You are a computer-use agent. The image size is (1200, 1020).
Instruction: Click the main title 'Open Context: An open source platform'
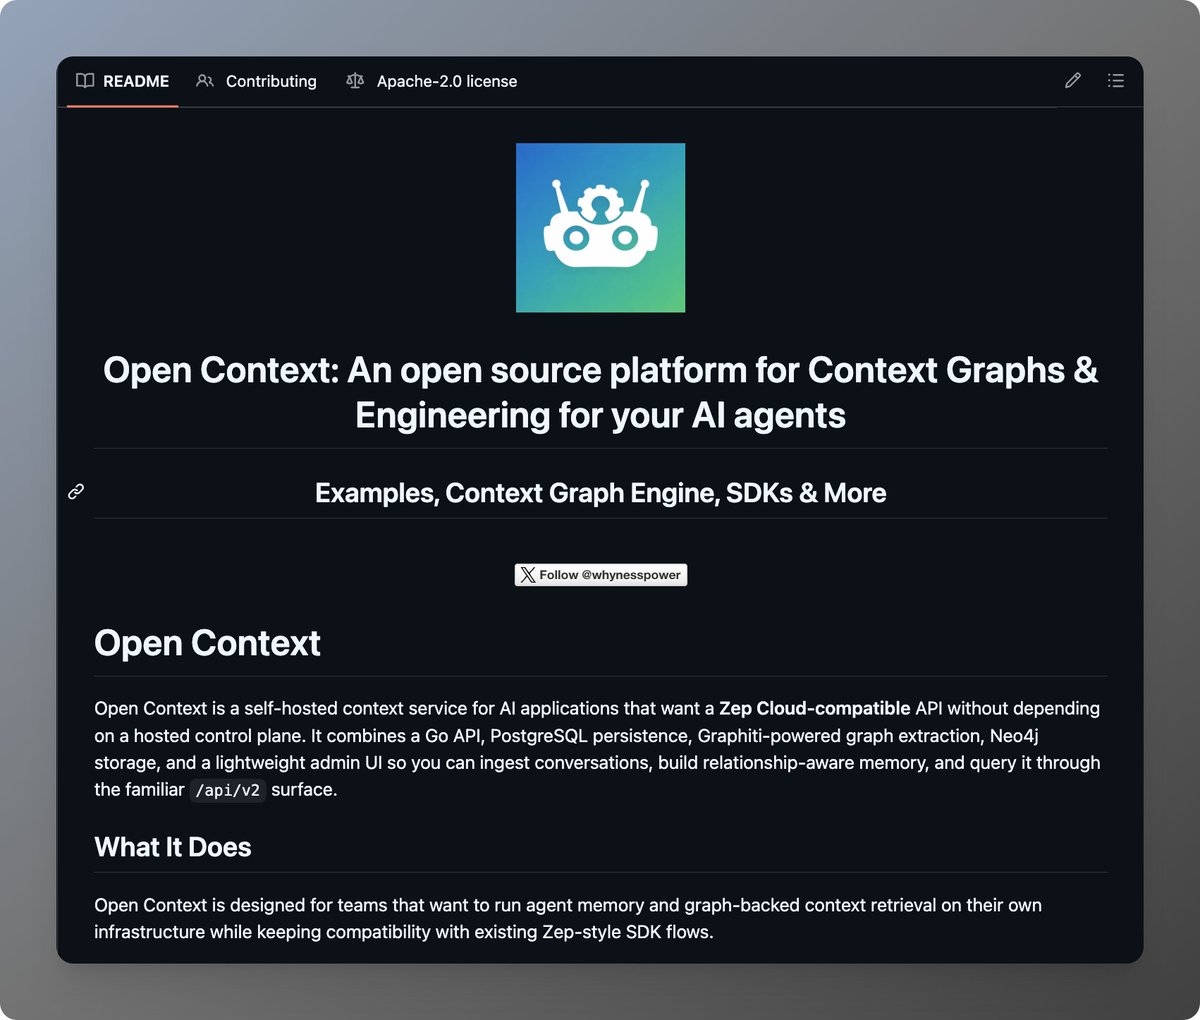600,392
